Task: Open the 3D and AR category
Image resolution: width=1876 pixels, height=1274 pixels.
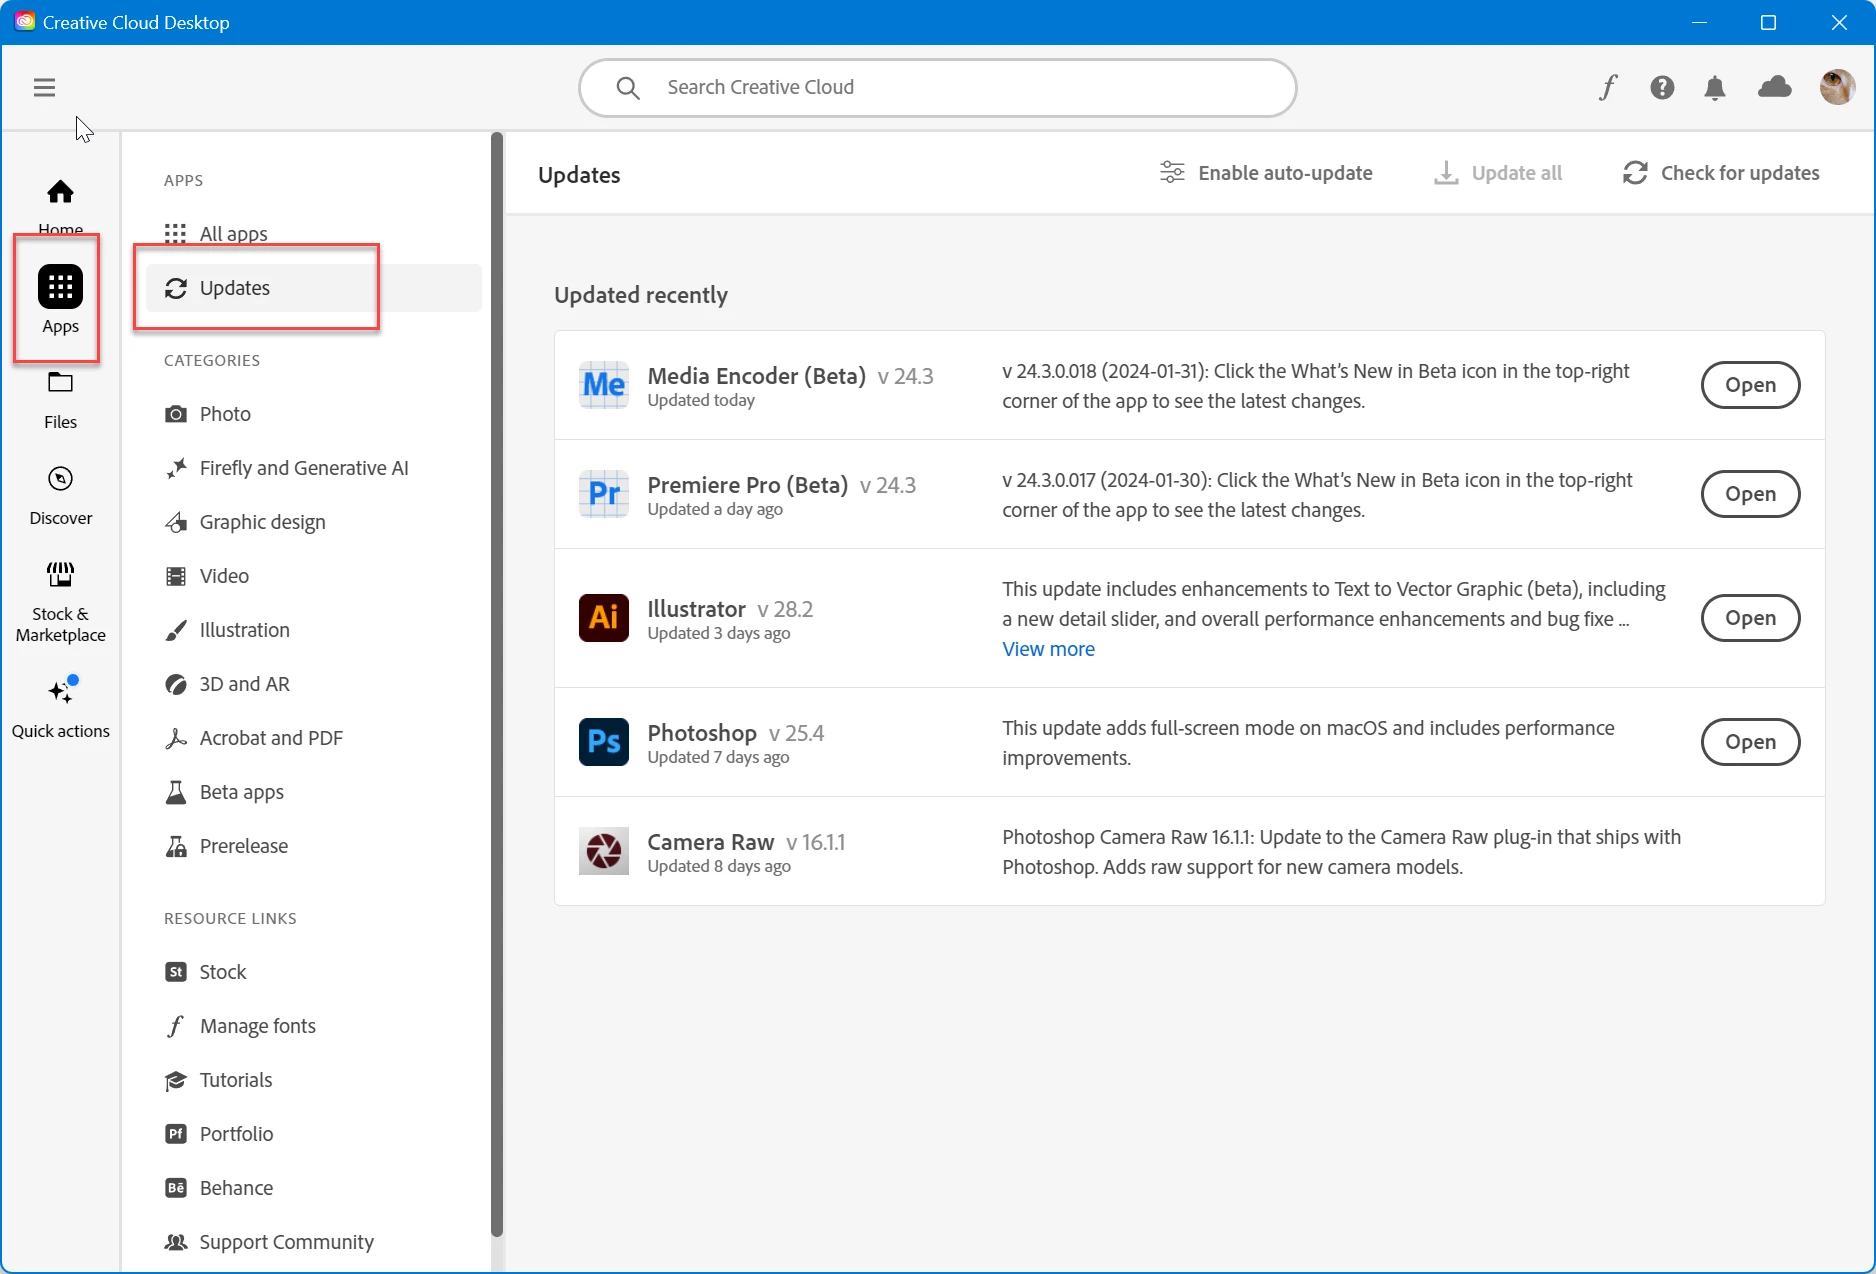Action: click(x=313, y=684)
